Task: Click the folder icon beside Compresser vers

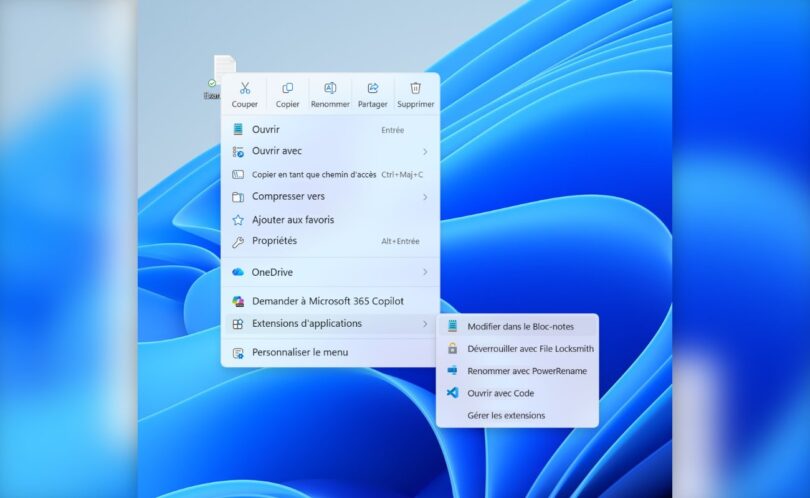Action: click(x=238, y=197)
